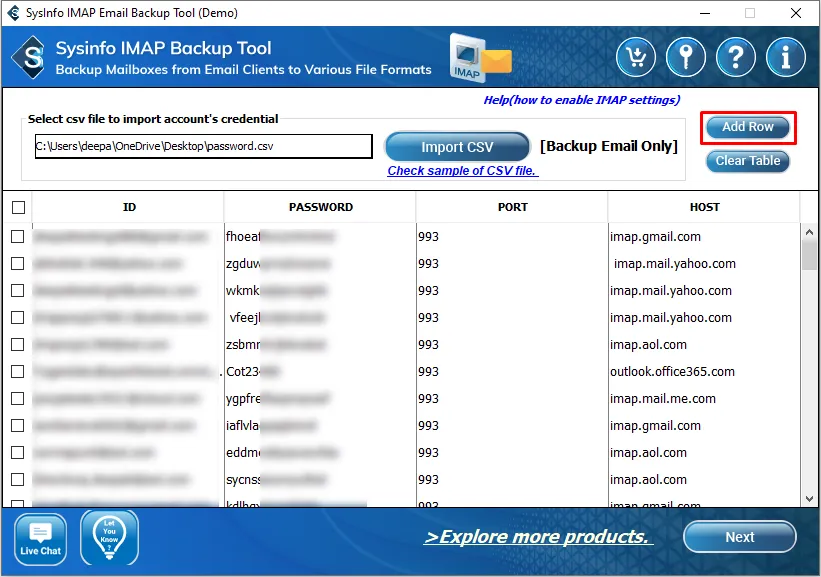Tick the checkbox for imap.mail.me.com row
Screen dimensions: 821x577
pyautogui.click(x=18, y=399)
